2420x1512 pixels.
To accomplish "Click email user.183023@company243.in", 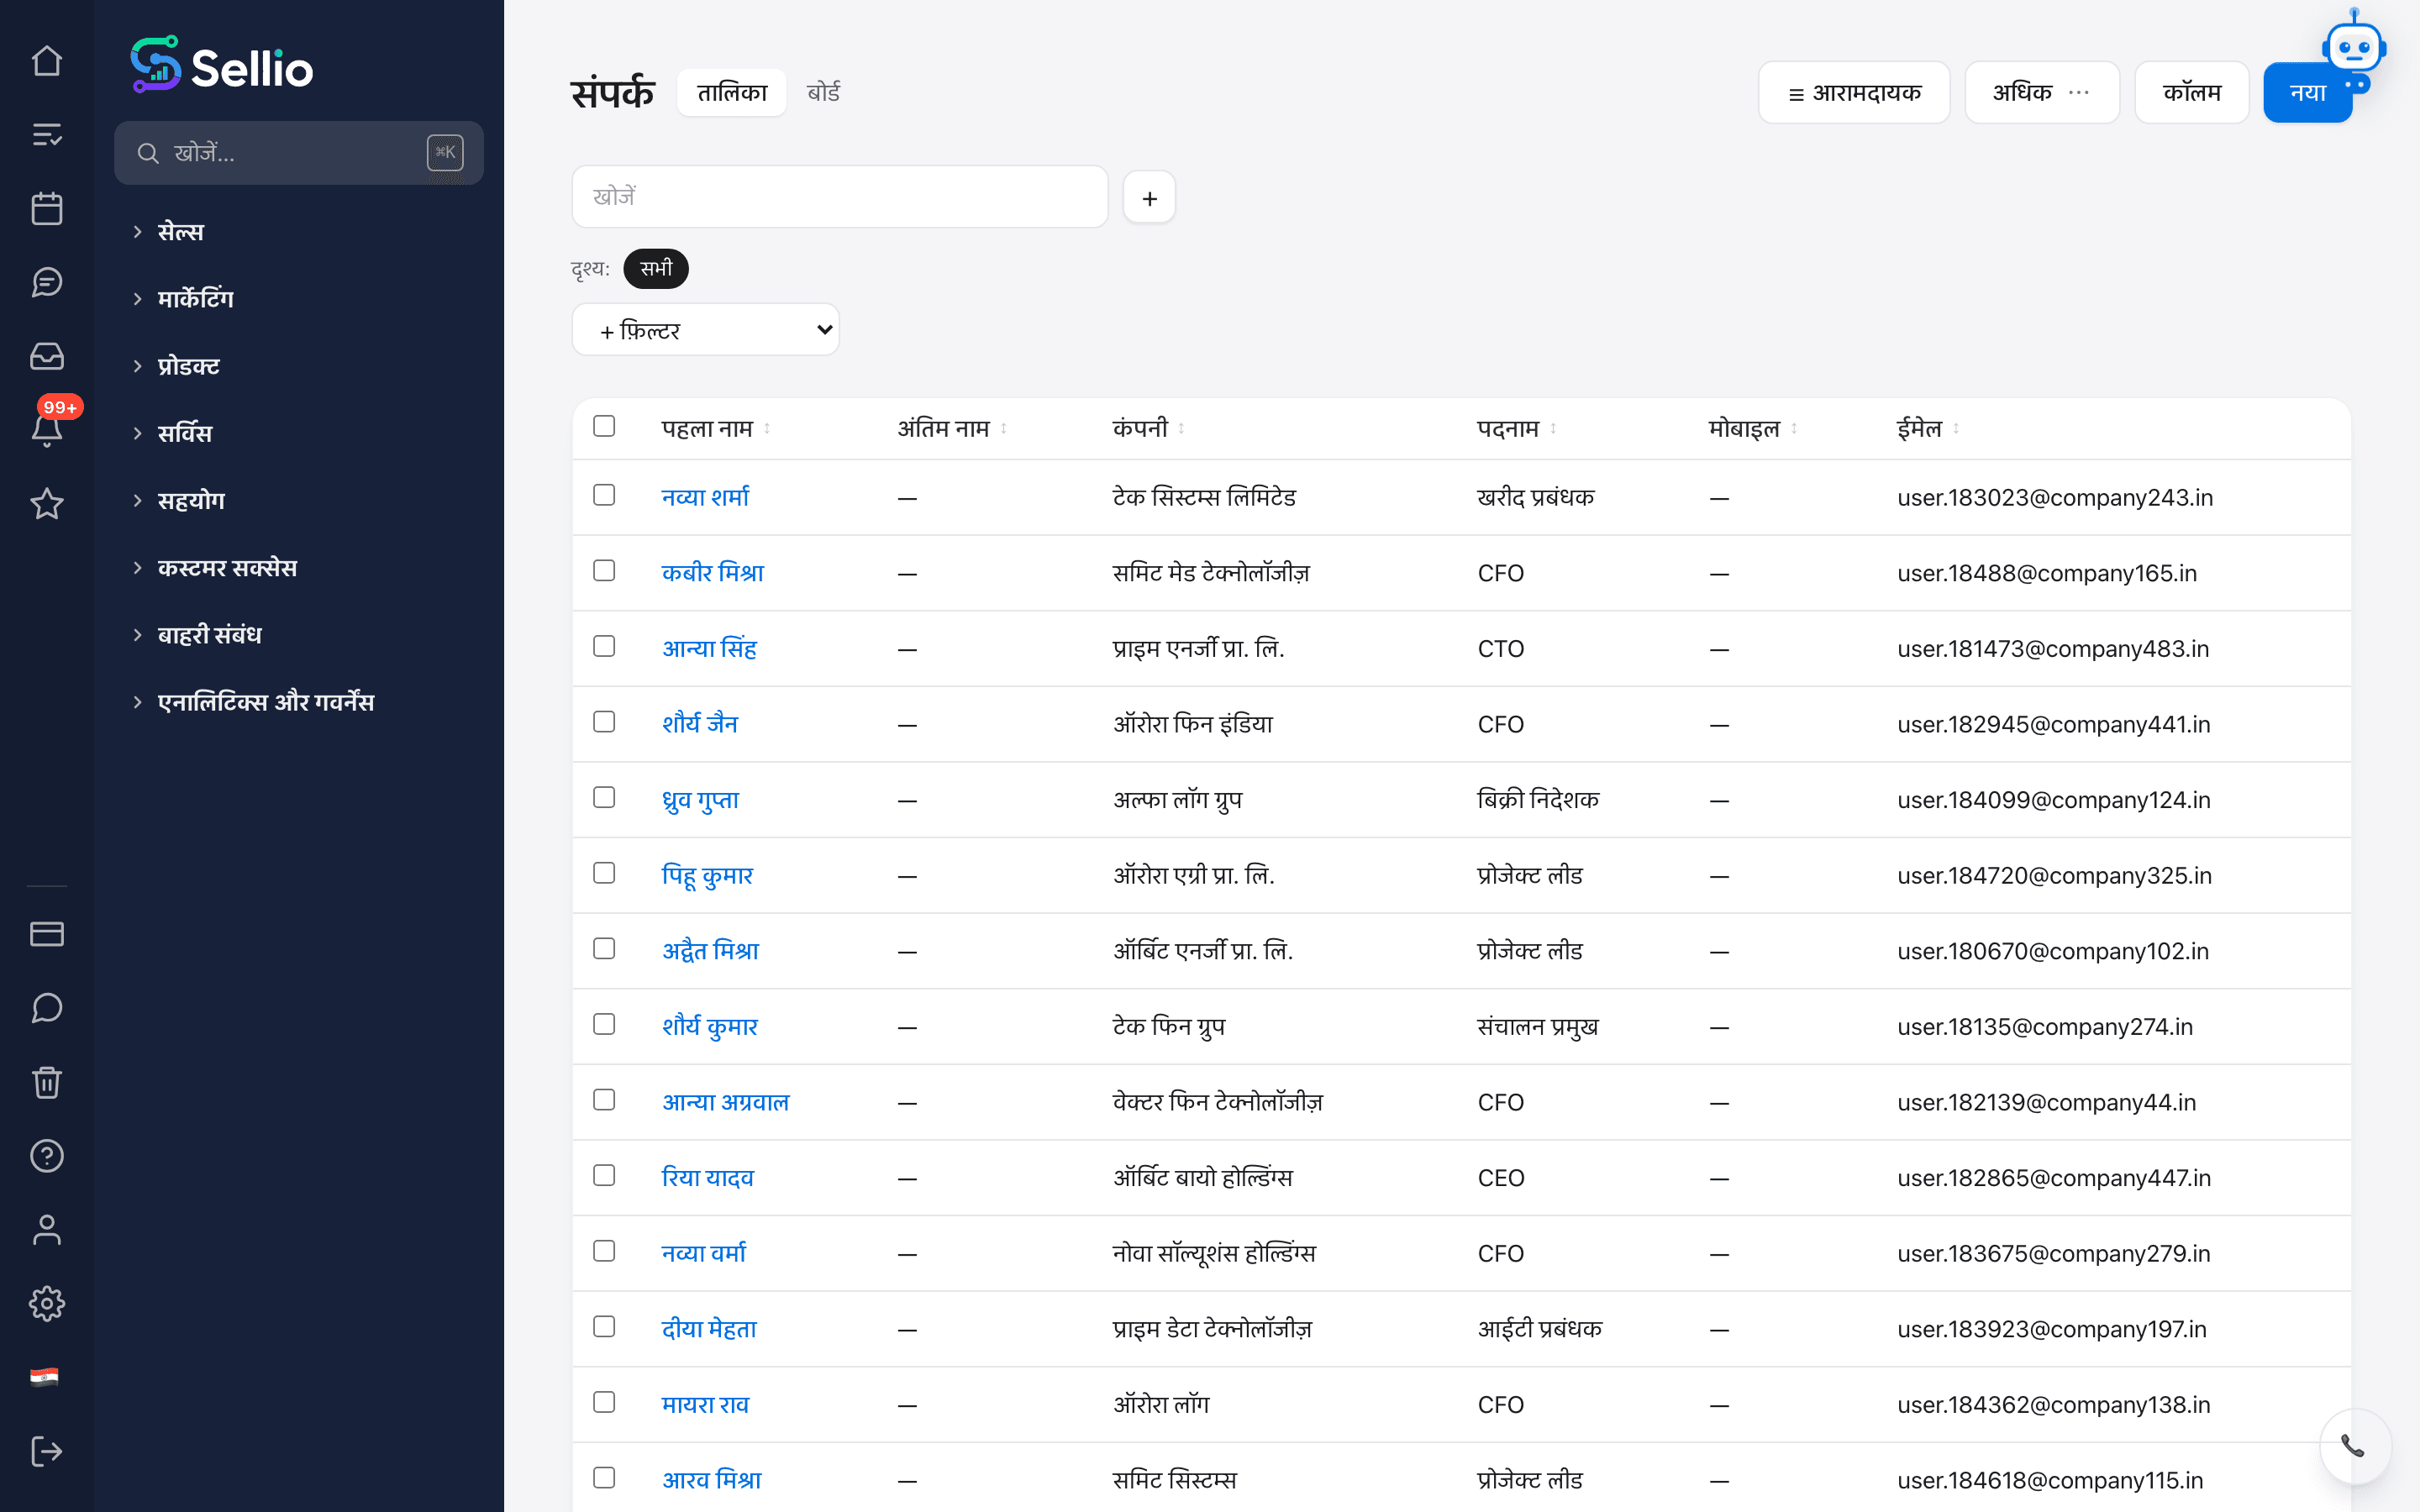I will (x=2055, y=498).
